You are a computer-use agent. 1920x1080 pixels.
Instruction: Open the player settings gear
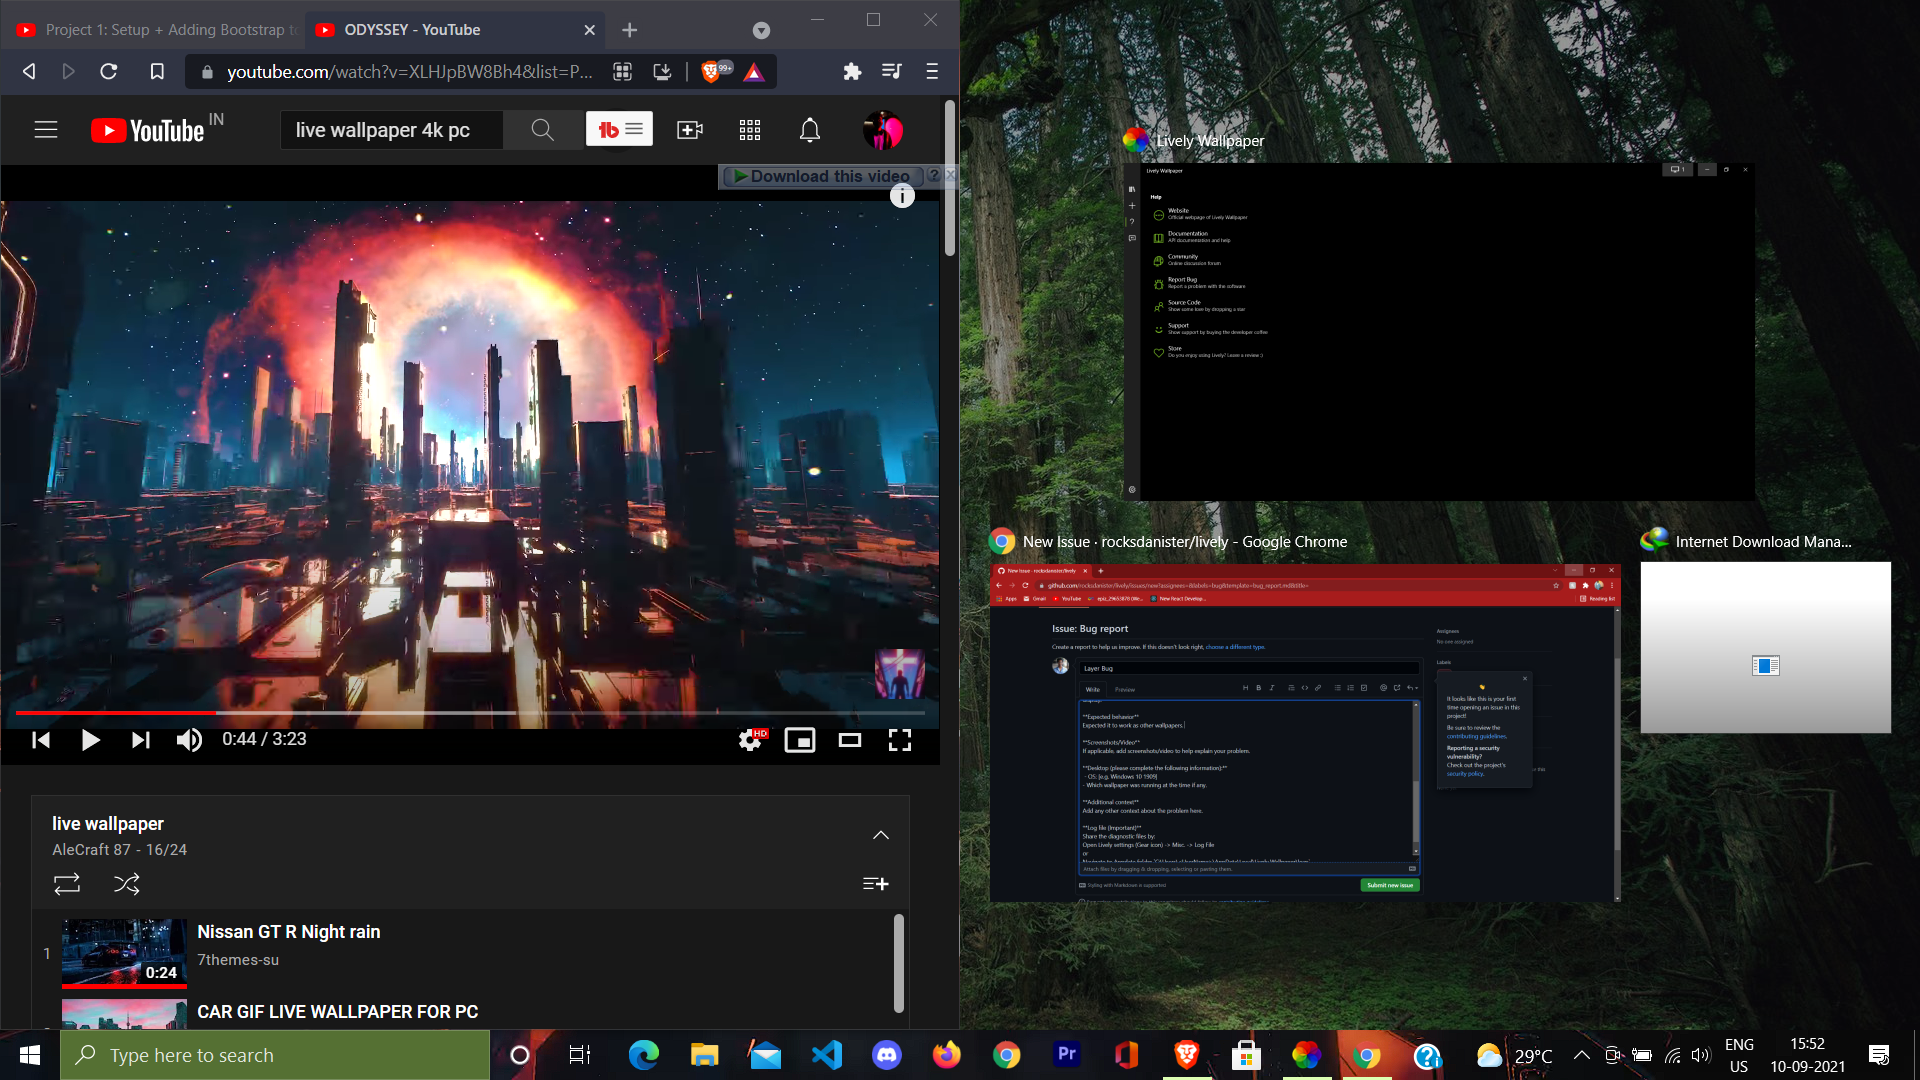(750, 740)
